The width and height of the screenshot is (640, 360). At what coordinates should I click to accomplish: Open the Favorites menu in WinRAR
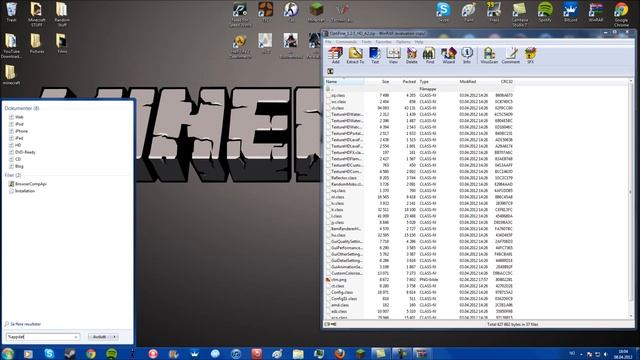383,42
